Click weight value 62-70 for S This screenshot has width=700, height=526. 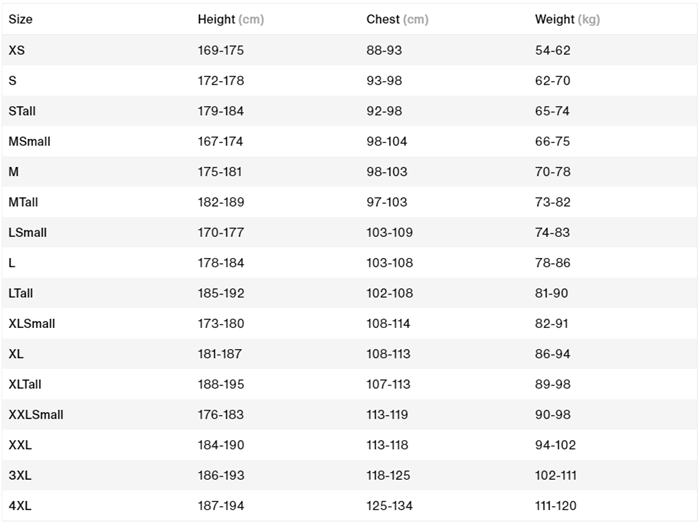tap(553, 80)
